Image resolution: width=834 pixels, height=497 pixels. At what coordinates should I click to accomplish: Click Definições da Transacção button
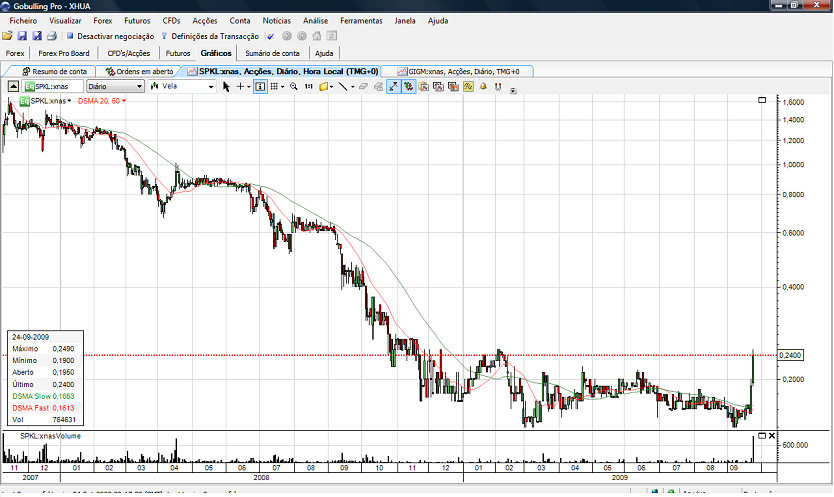(210, 36)
